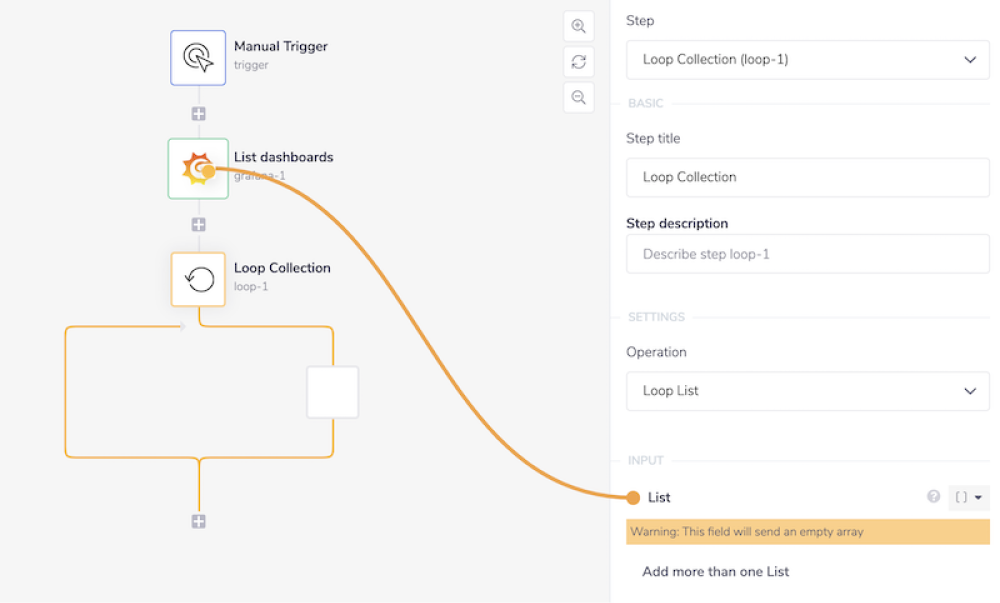Open the array type dropdown beside List

(x=968, y=496)
